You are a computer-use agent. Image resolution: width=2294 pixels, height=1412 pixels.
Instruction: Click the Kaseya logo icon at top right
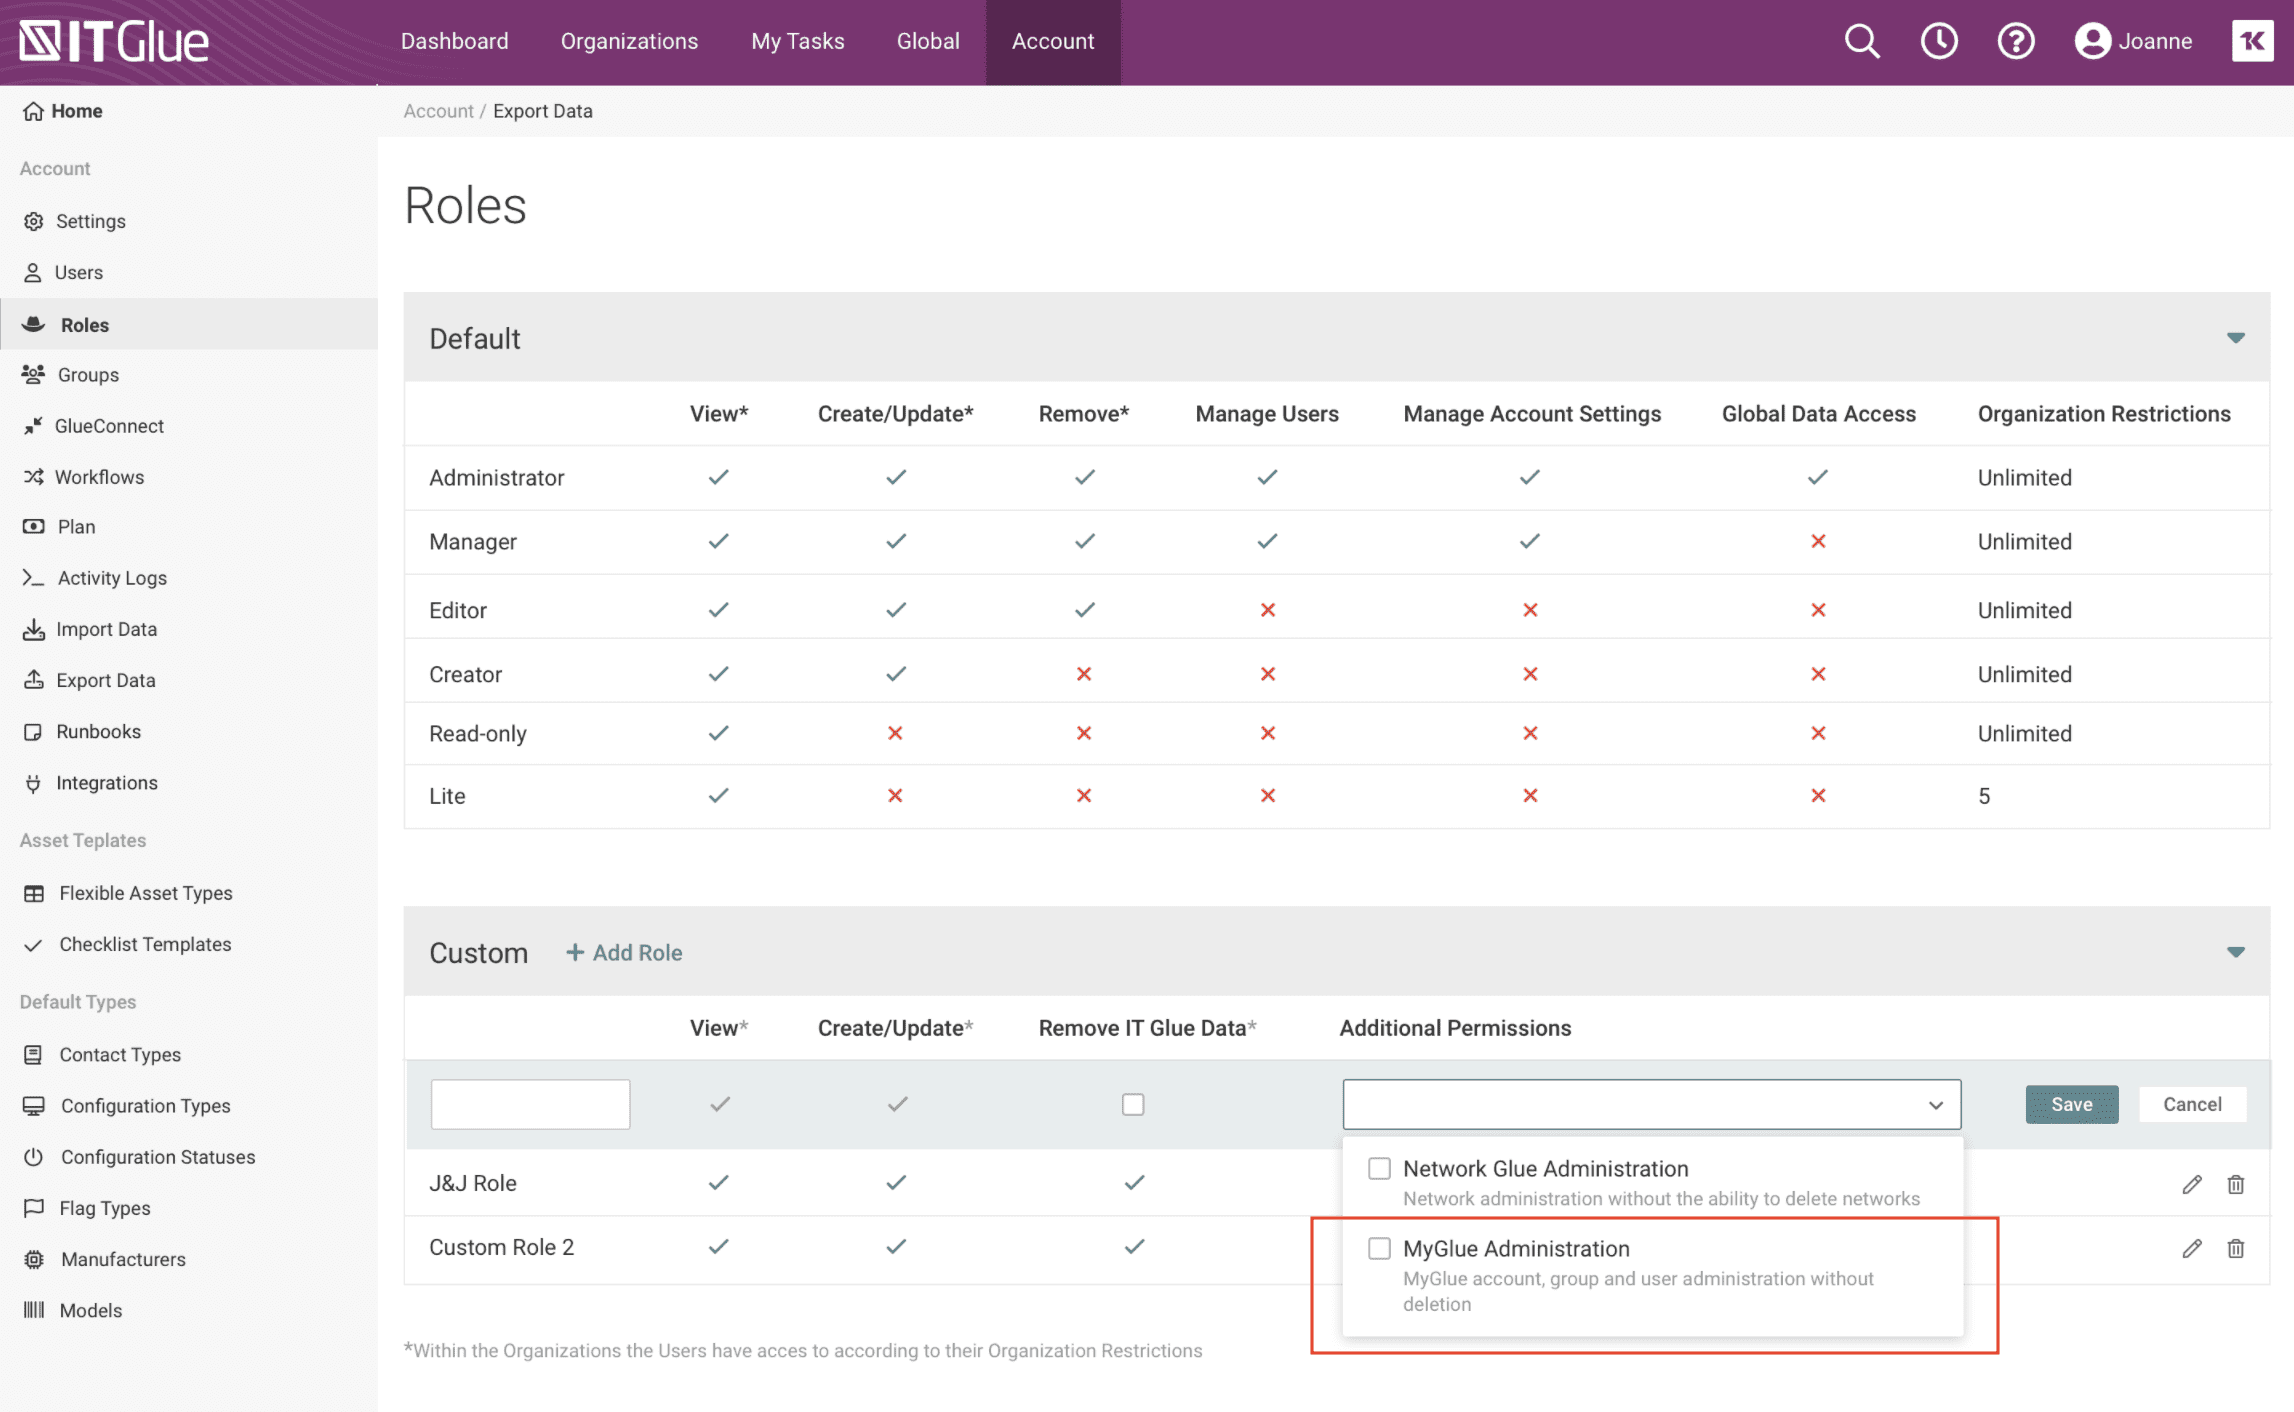click(x=2252, y=42)
